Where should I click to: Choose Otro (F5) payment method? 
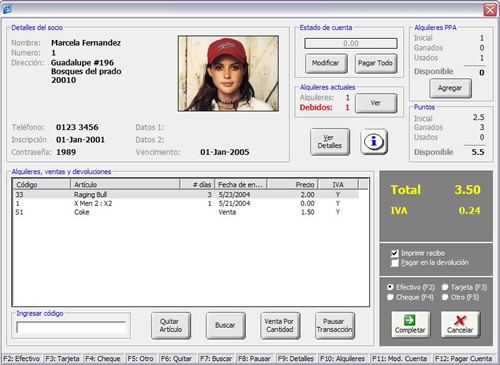[x=445, y=297]
